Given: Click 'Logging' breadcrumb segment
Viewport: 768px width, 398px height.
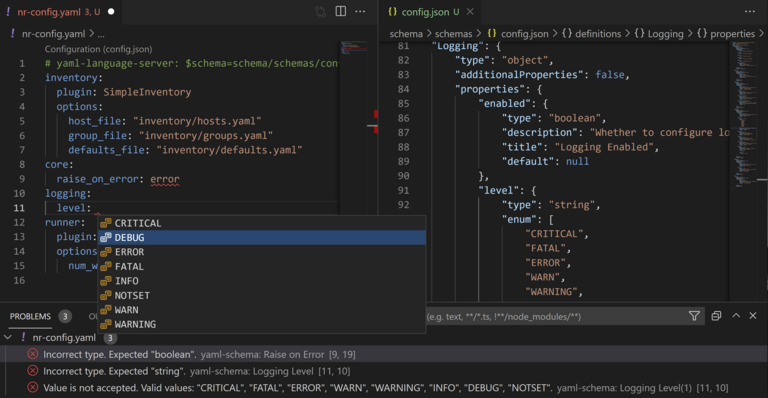Looking at the screenshot, I should pos(665,34).
